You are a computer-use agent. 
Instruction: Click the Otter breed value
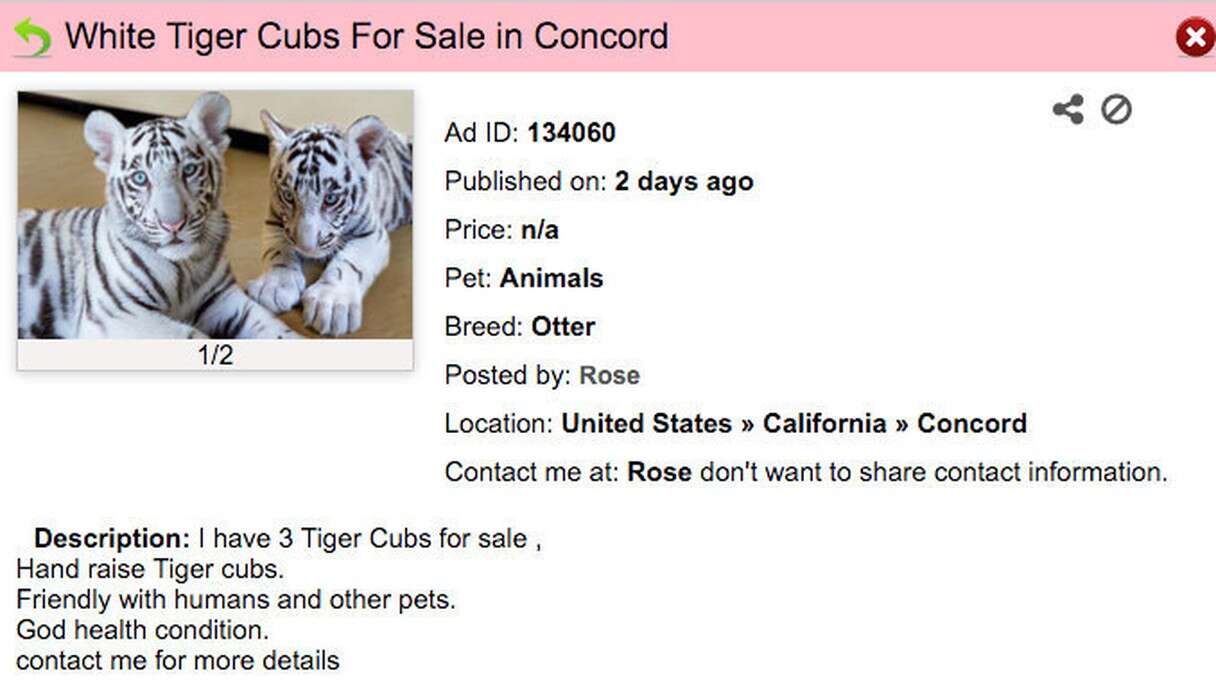click(x=563, y=326)
